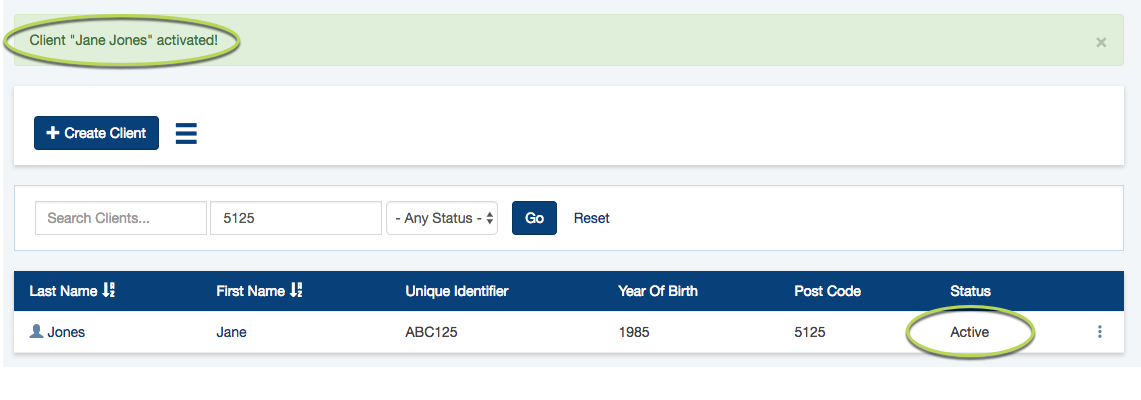The height and width of the screenshot is (400, 1141).
Task: Open the Jane first name link
Action: click(231, 332)
